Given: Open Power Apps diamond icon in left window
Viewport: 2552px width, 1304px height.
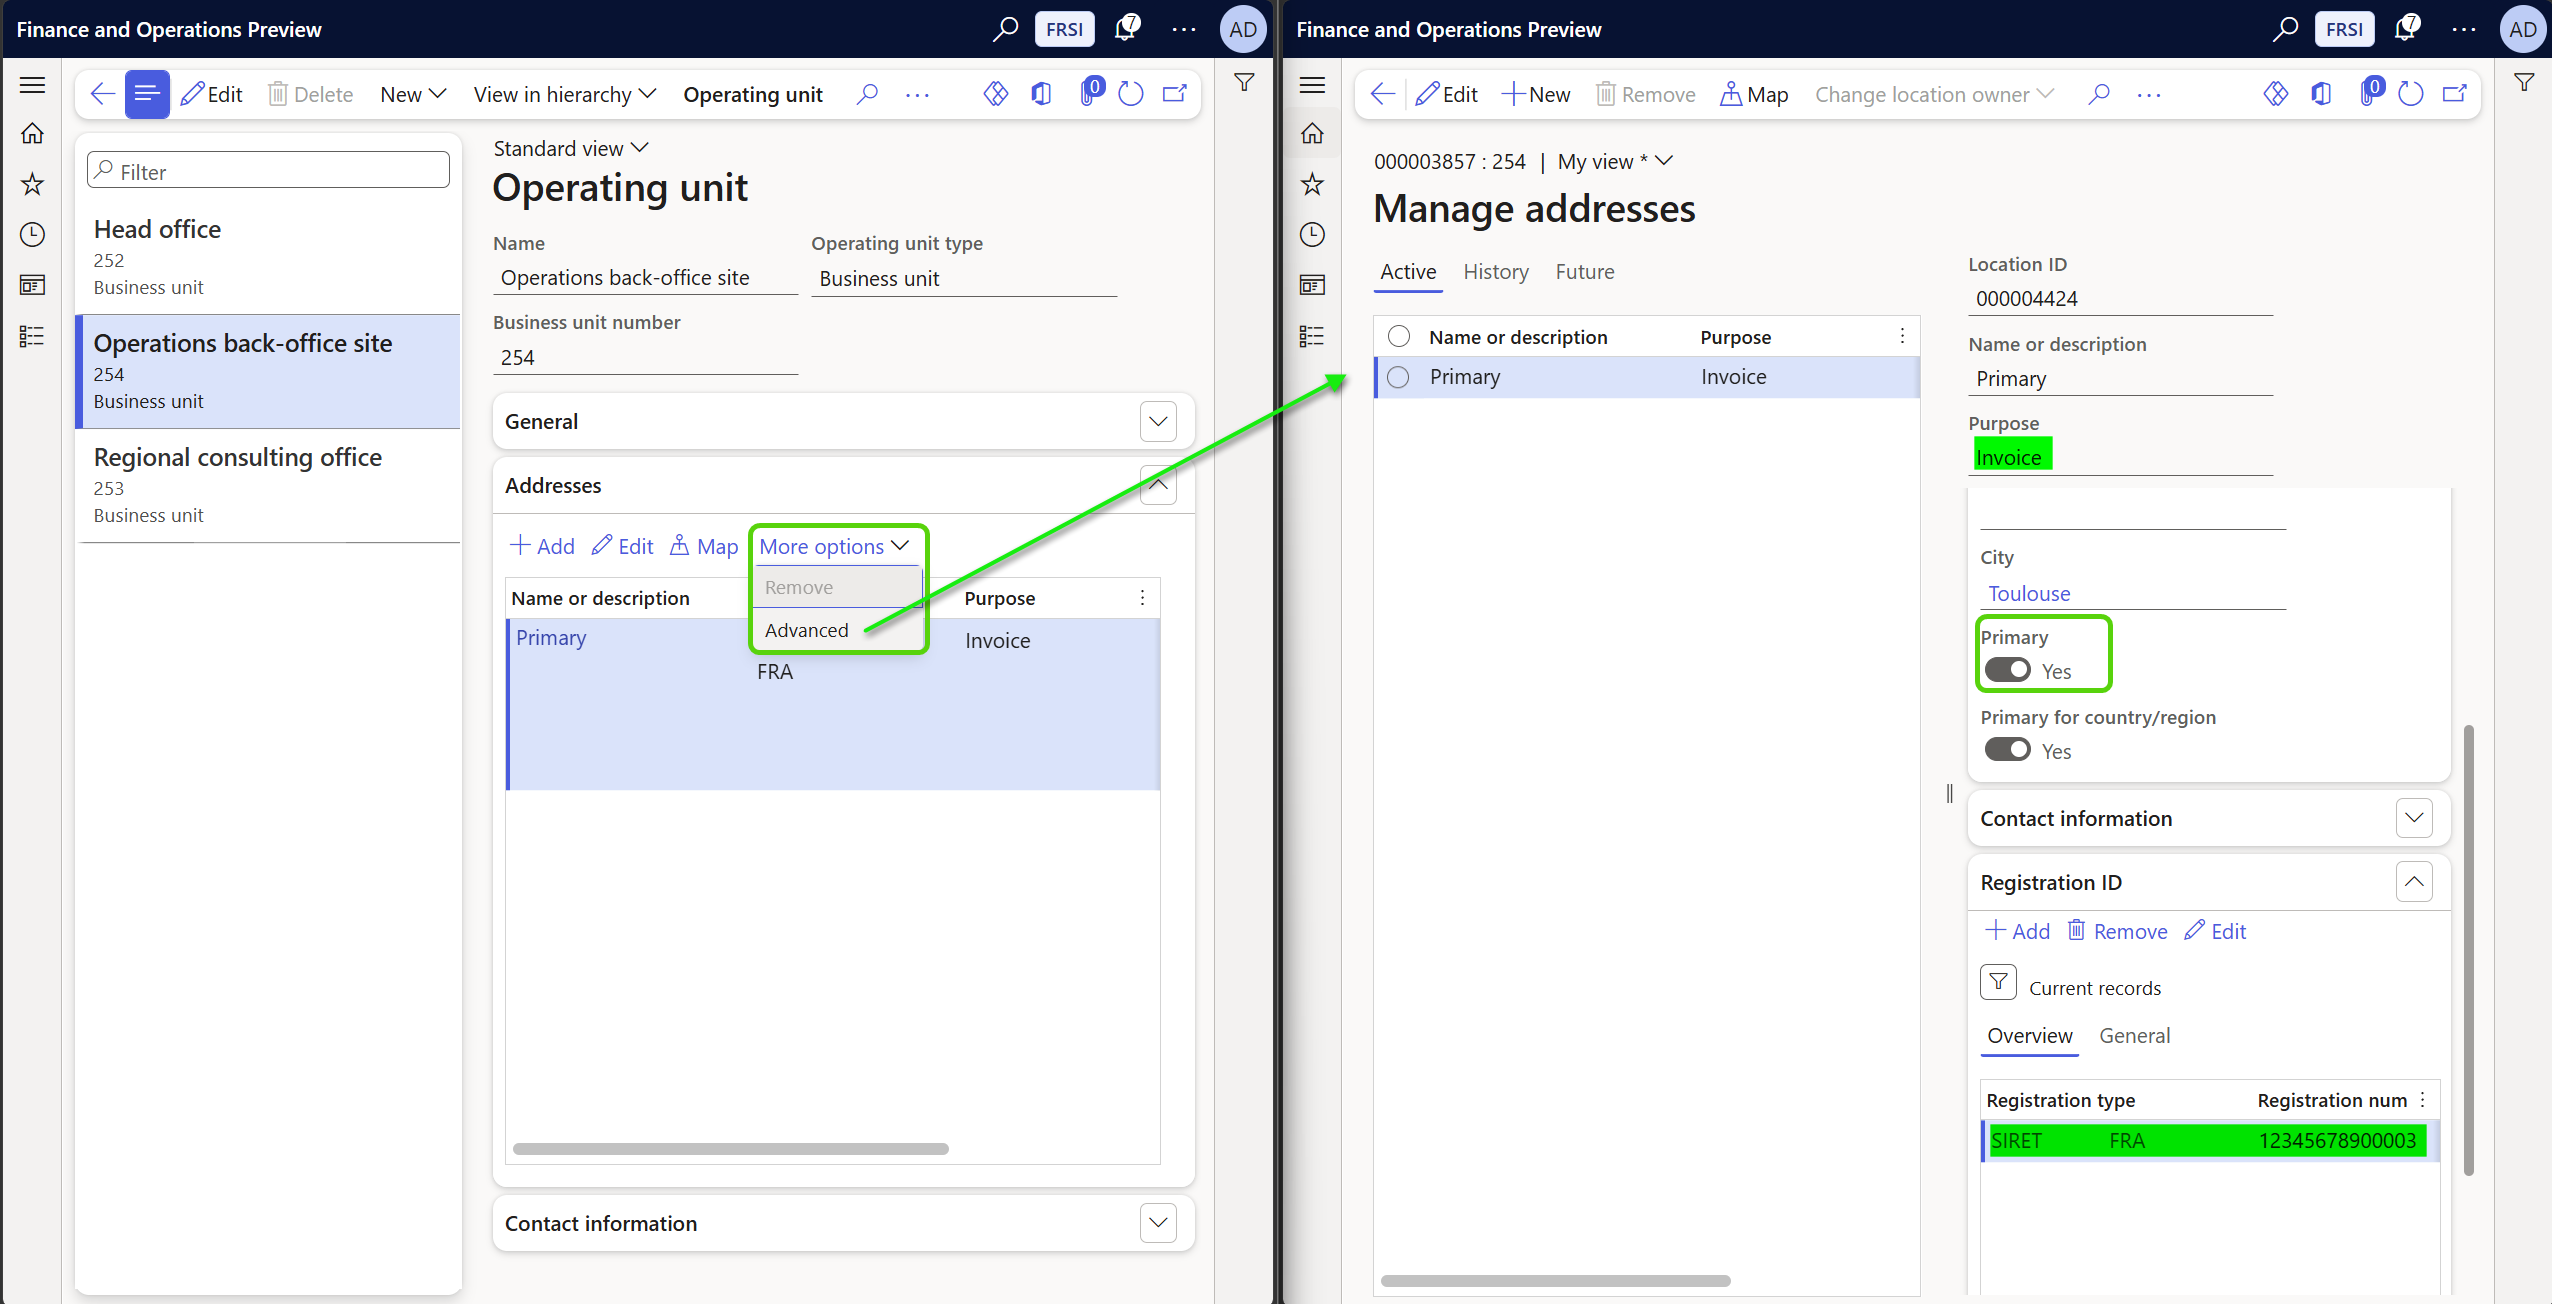Looking at the screenshot, I should pyautogui.click(x=995, y=94).
